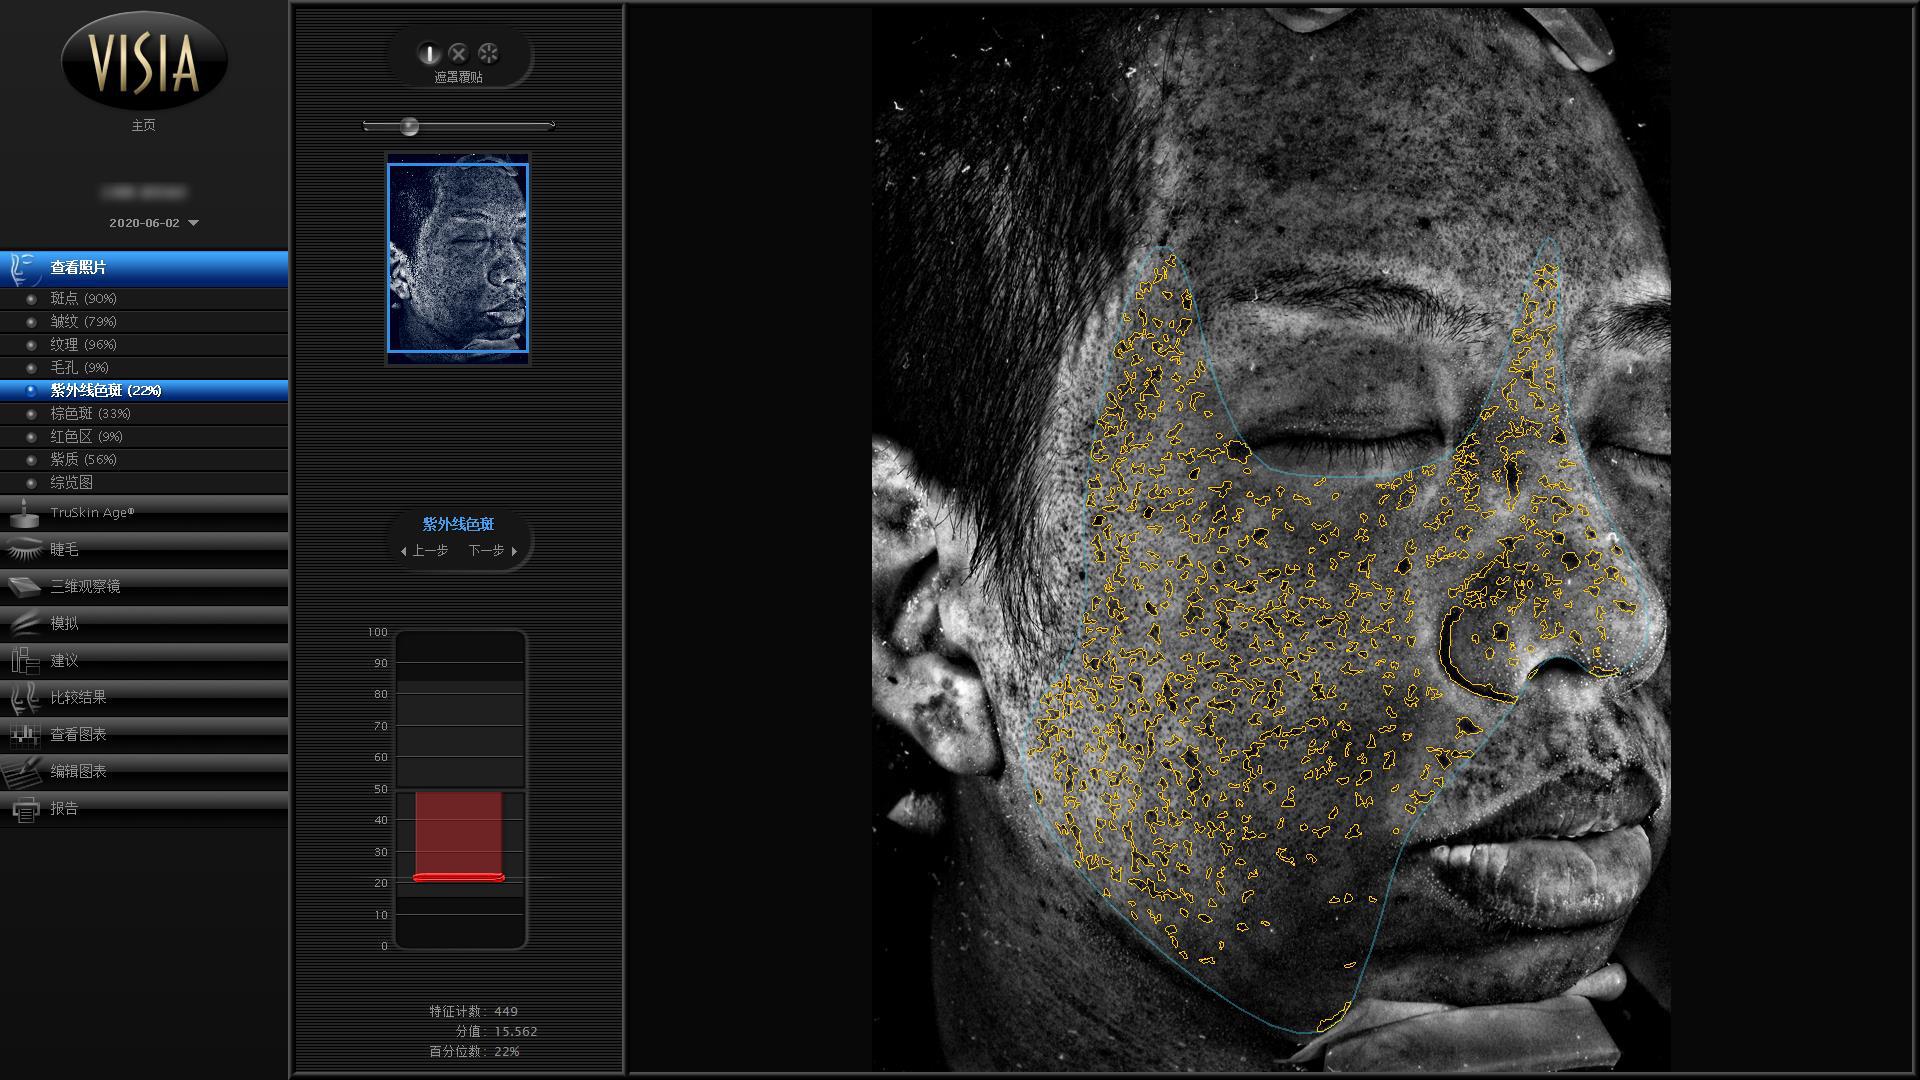Select the 斑点 (90%) analysis option
This screenshot has height=1080, width=1920.
point(144,298)
